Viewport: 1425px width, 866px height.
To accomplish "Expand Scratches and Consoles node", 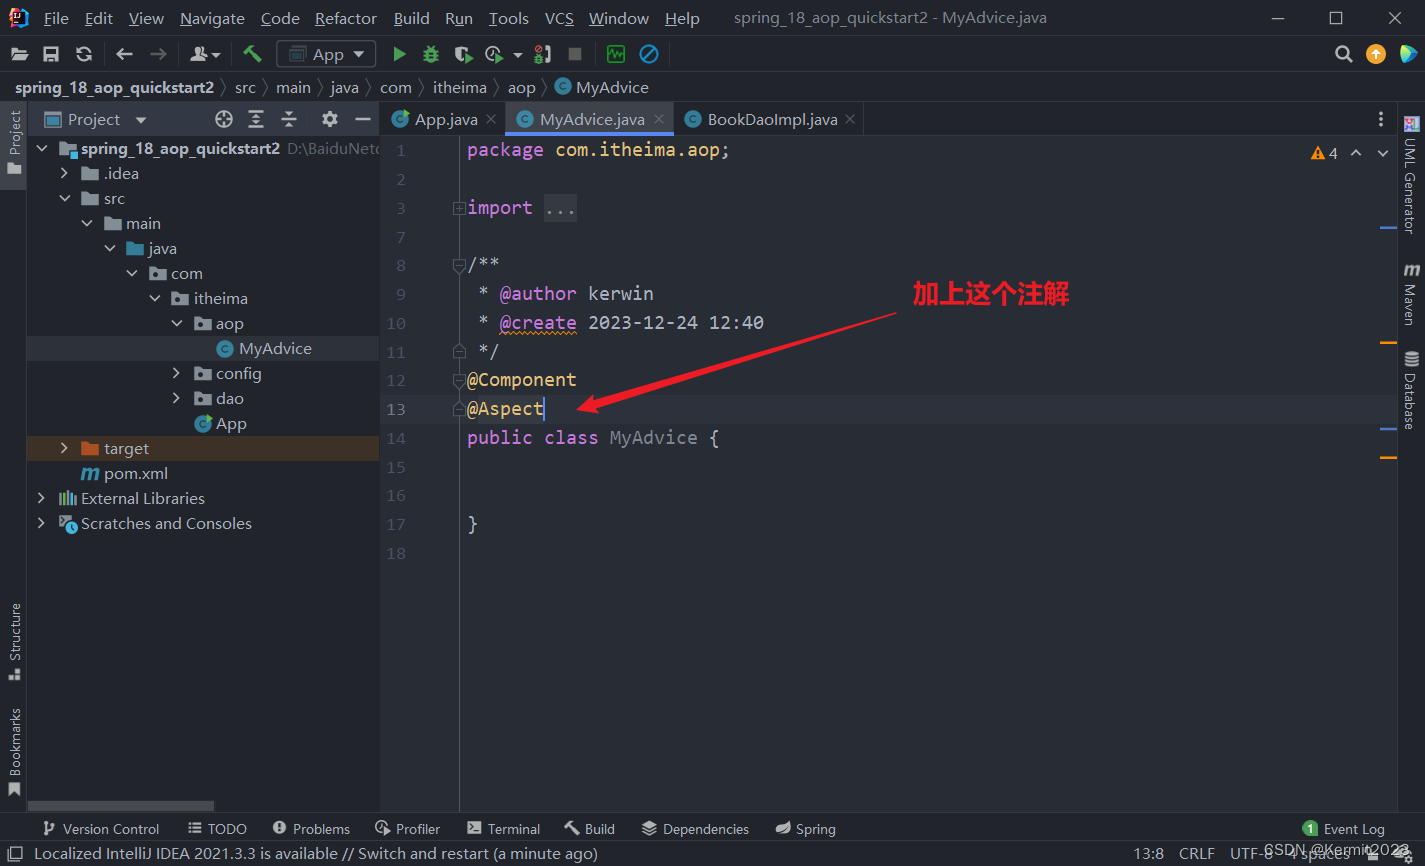I will tap(41, 523).
